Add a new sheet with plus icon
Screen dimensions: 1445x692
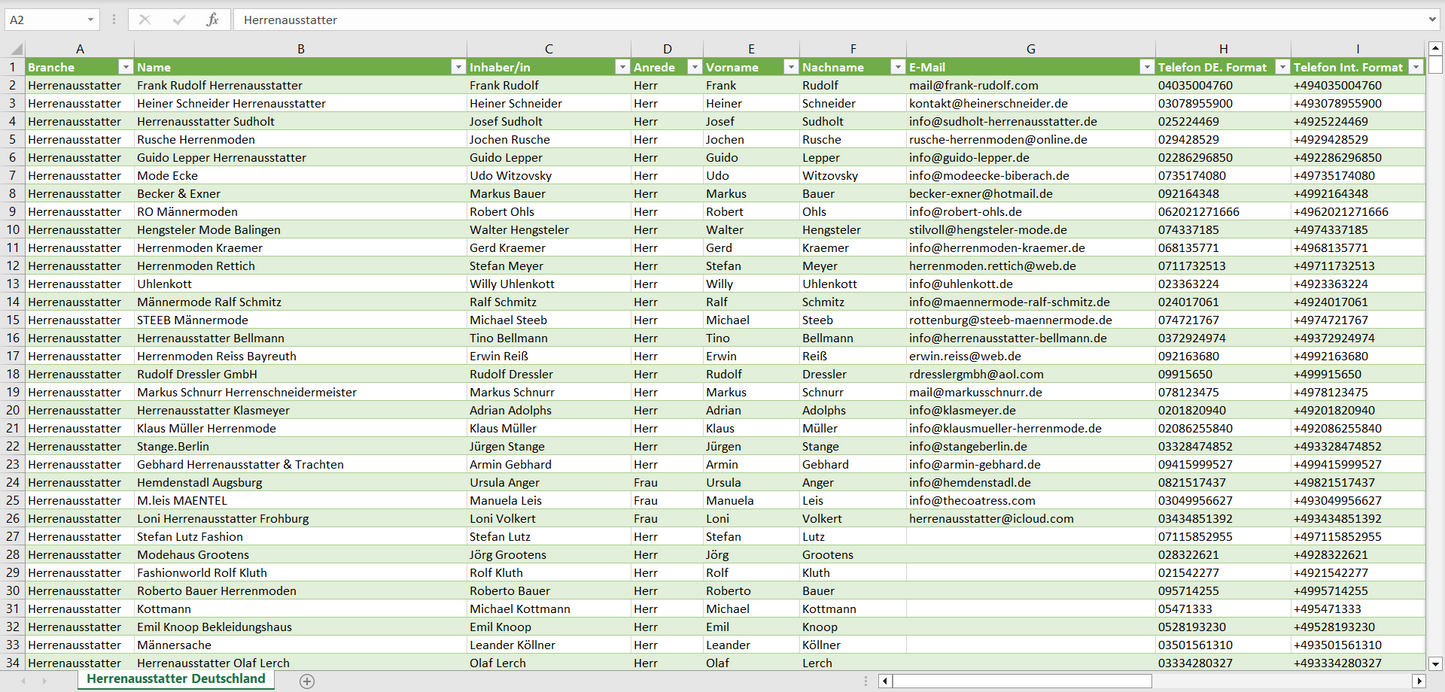[x=307, y=681]
